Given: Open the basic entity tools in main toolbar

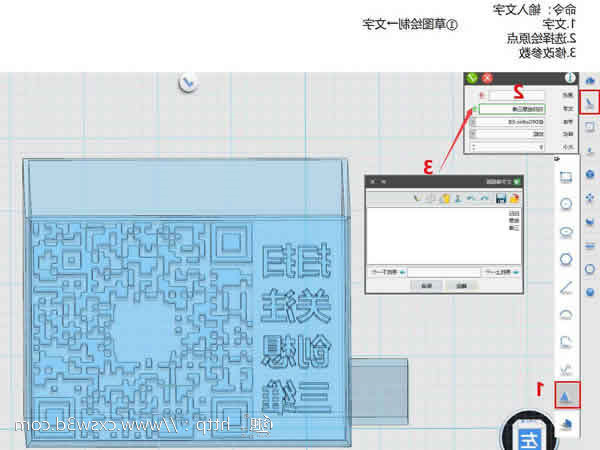Looking at the screenshot, I should [x=590, y=80].
